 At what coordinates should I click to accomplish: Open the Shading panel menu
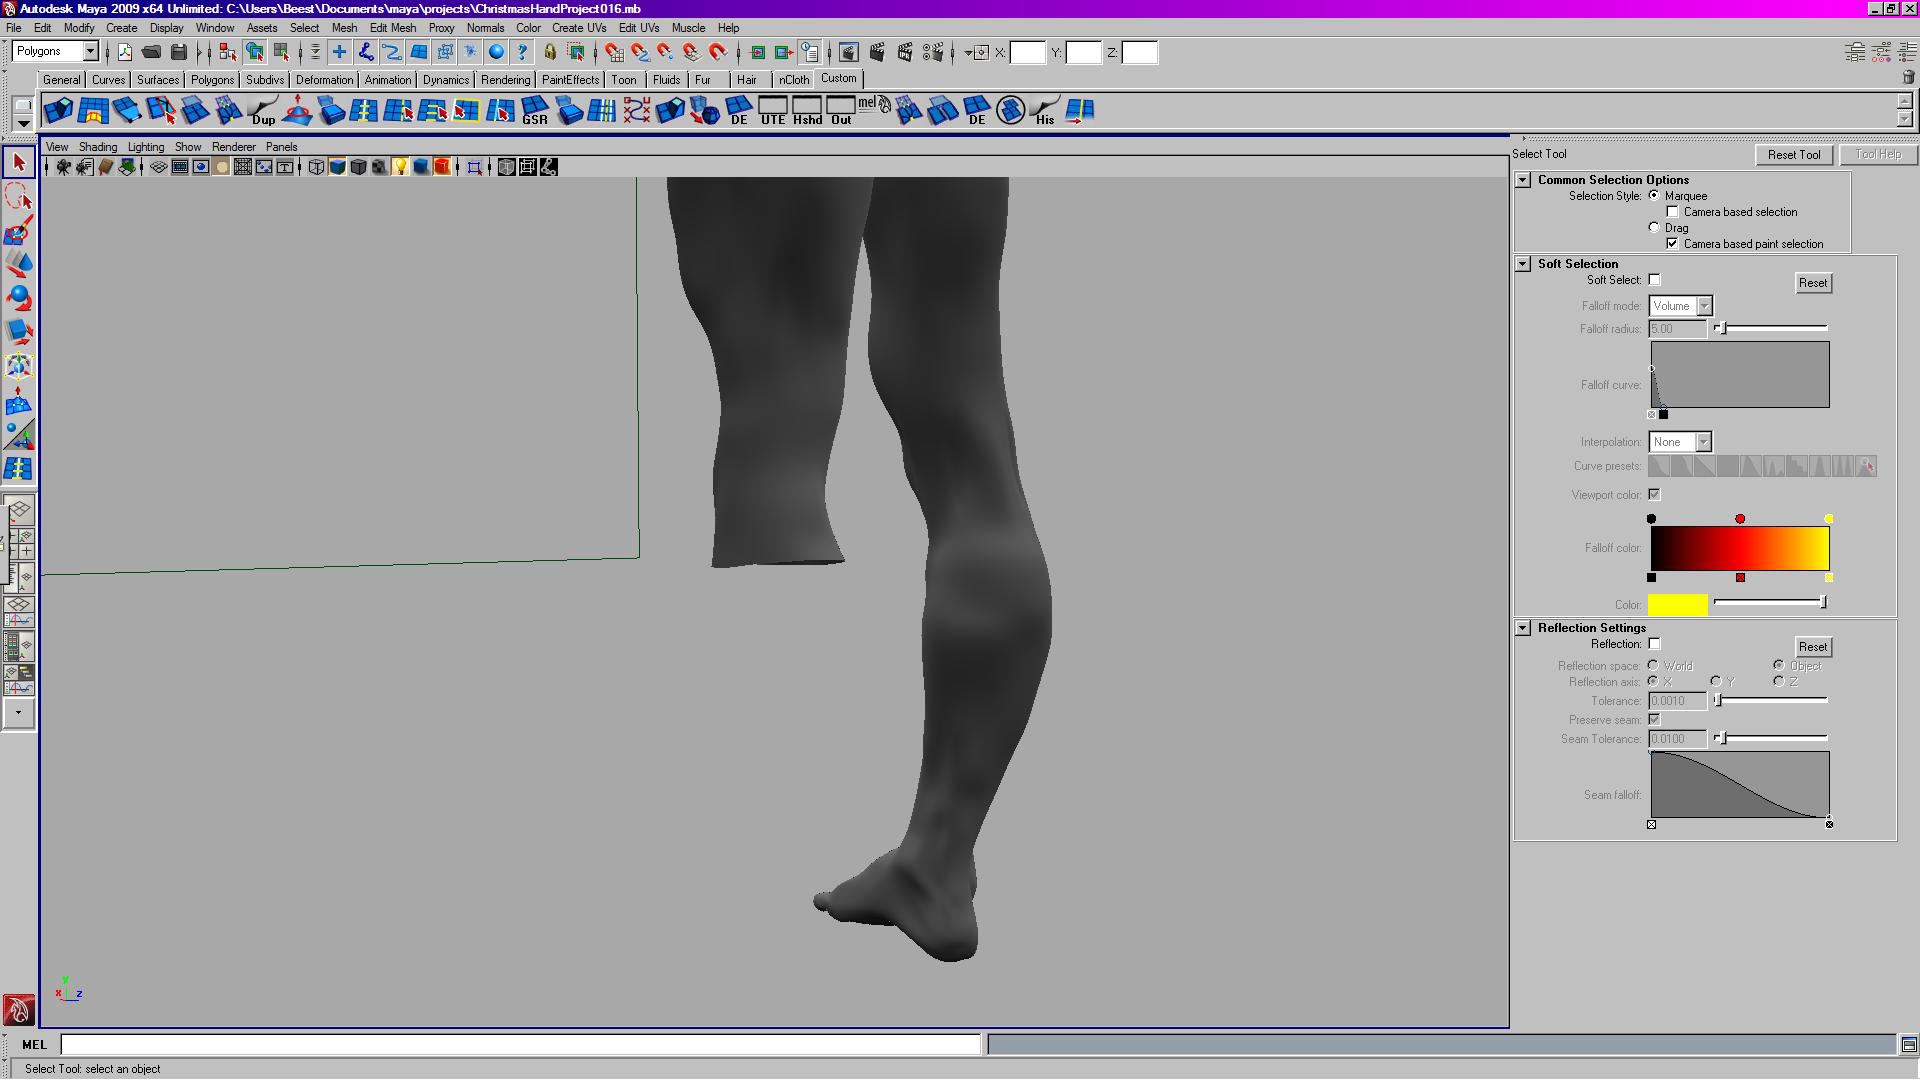point(98,147)
